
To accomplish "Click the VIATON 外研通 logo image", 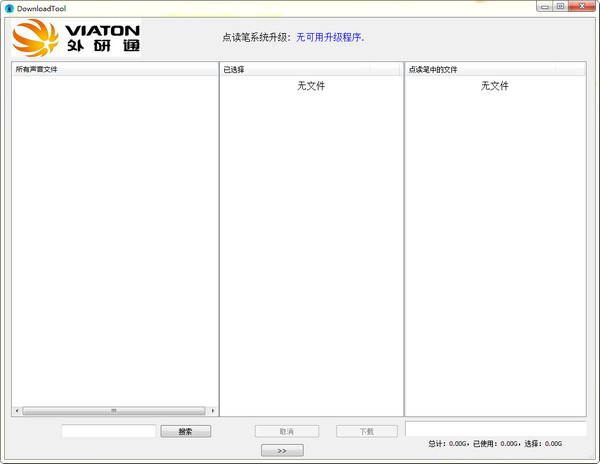I will point(76,37).
